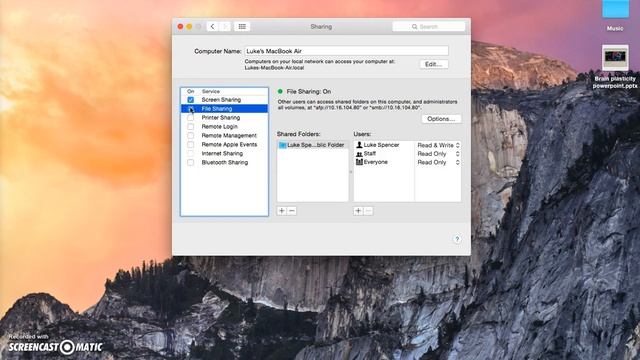640x360 pixels.
Task: Click the Edit... button
Action: pyautogui.click(x=433, y=64)
